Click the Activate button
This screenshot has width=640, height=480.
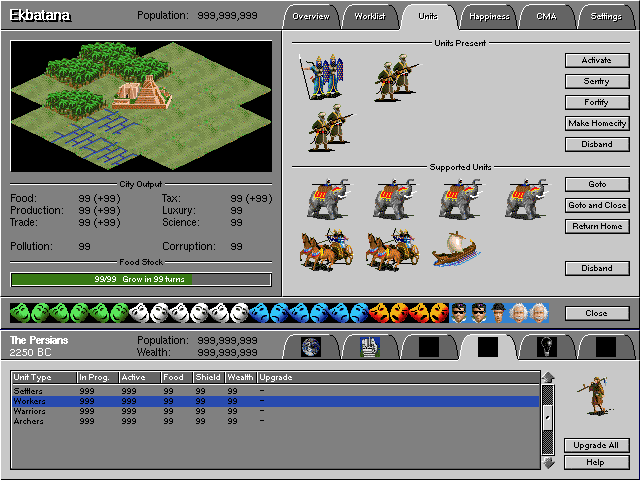click(597, 60)
